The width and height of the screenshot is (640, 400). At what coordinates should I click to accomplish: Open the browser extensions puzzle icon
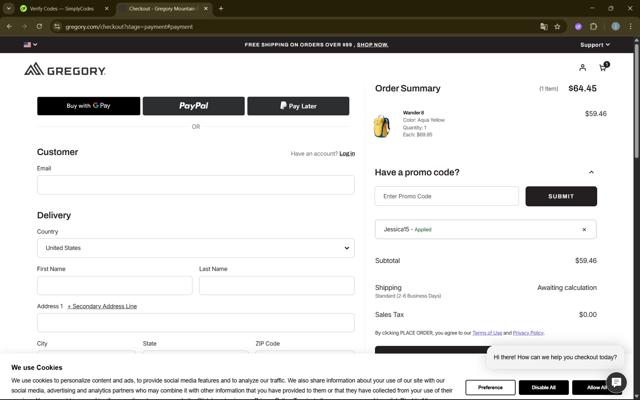tap(593, 27)
